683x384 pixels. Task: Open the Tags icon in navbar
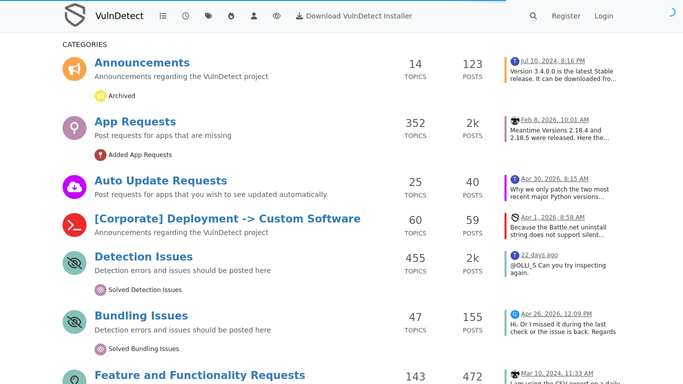(208, 16)
